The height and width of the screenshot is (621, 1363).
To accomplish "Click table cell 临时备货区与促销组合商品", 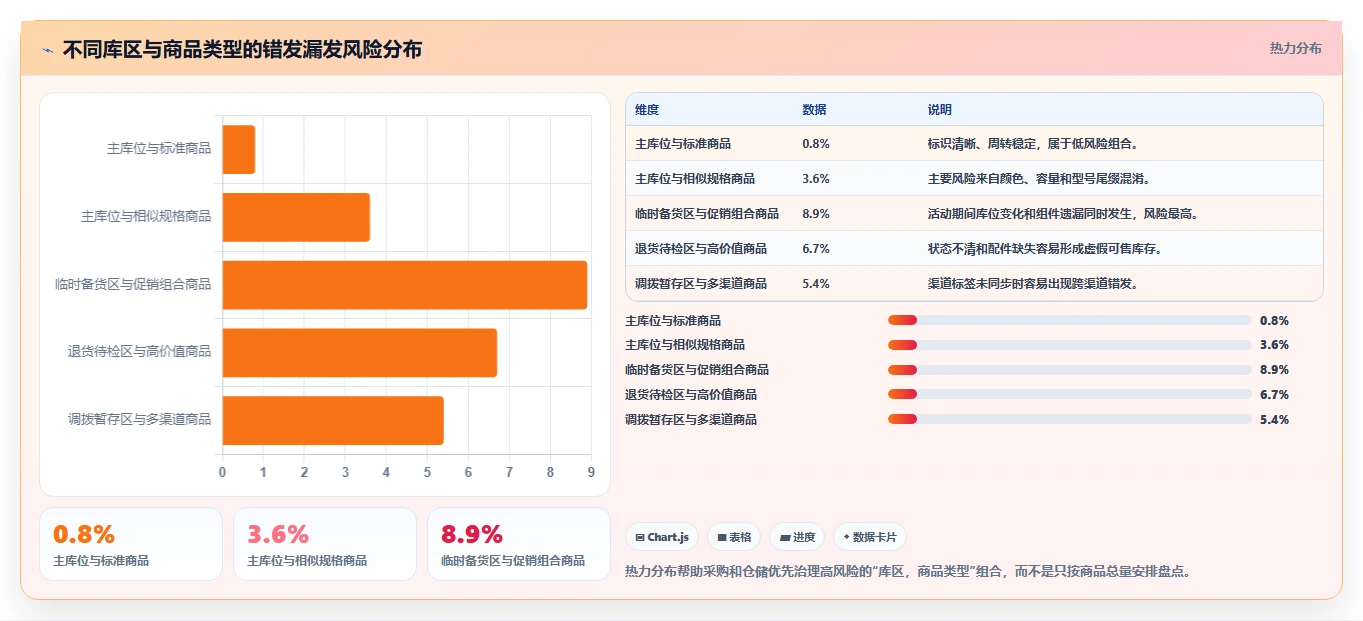I will tap(707, 214).
